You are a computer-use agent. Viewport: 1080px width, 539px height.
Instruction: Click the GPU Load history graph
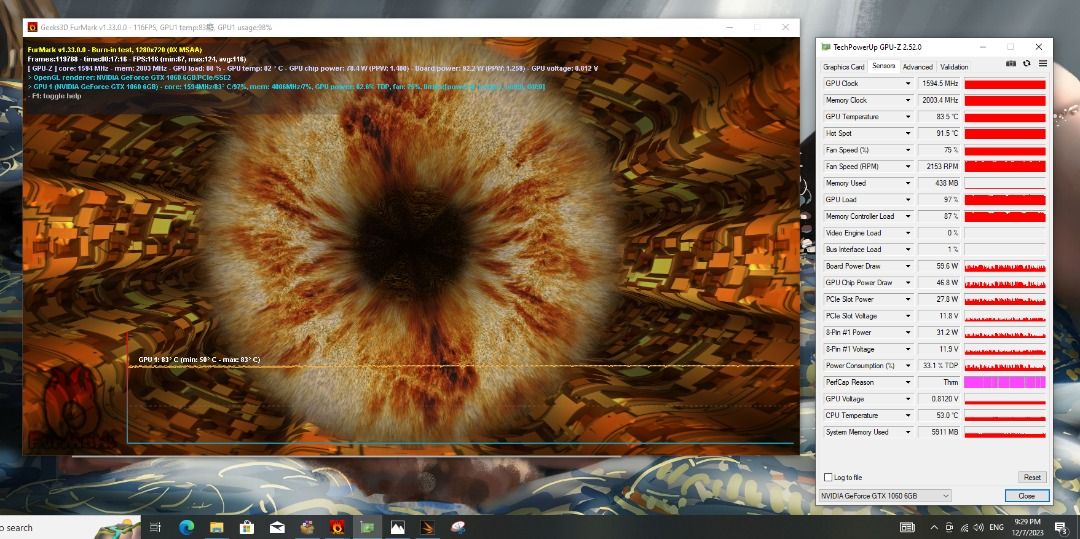pyautogui.click(x=1005, y=200)
